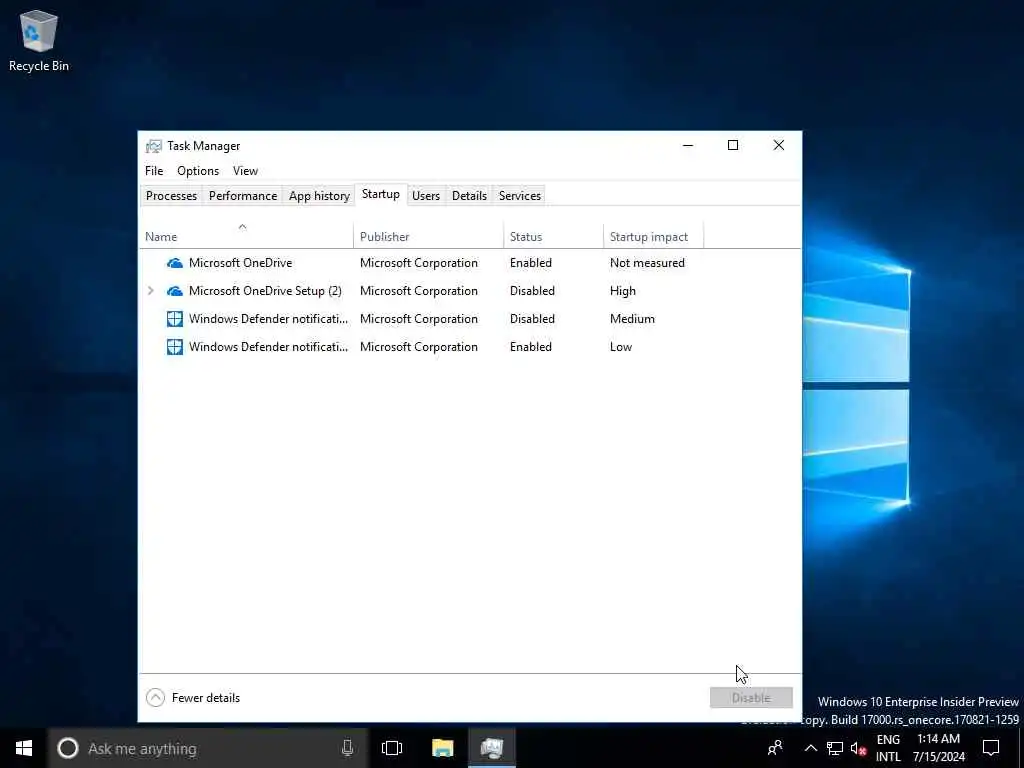Click the Medium startup impact value
1024x768 pixels.
632,319
